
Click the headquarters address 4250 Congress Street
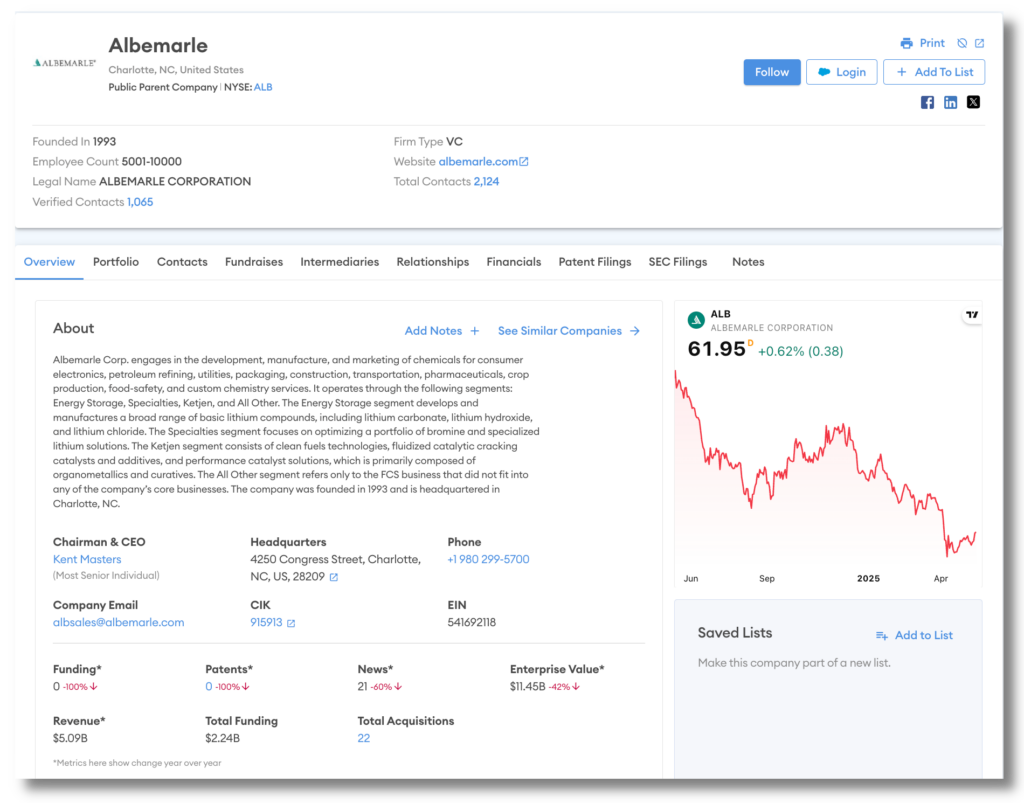point(336,568)
